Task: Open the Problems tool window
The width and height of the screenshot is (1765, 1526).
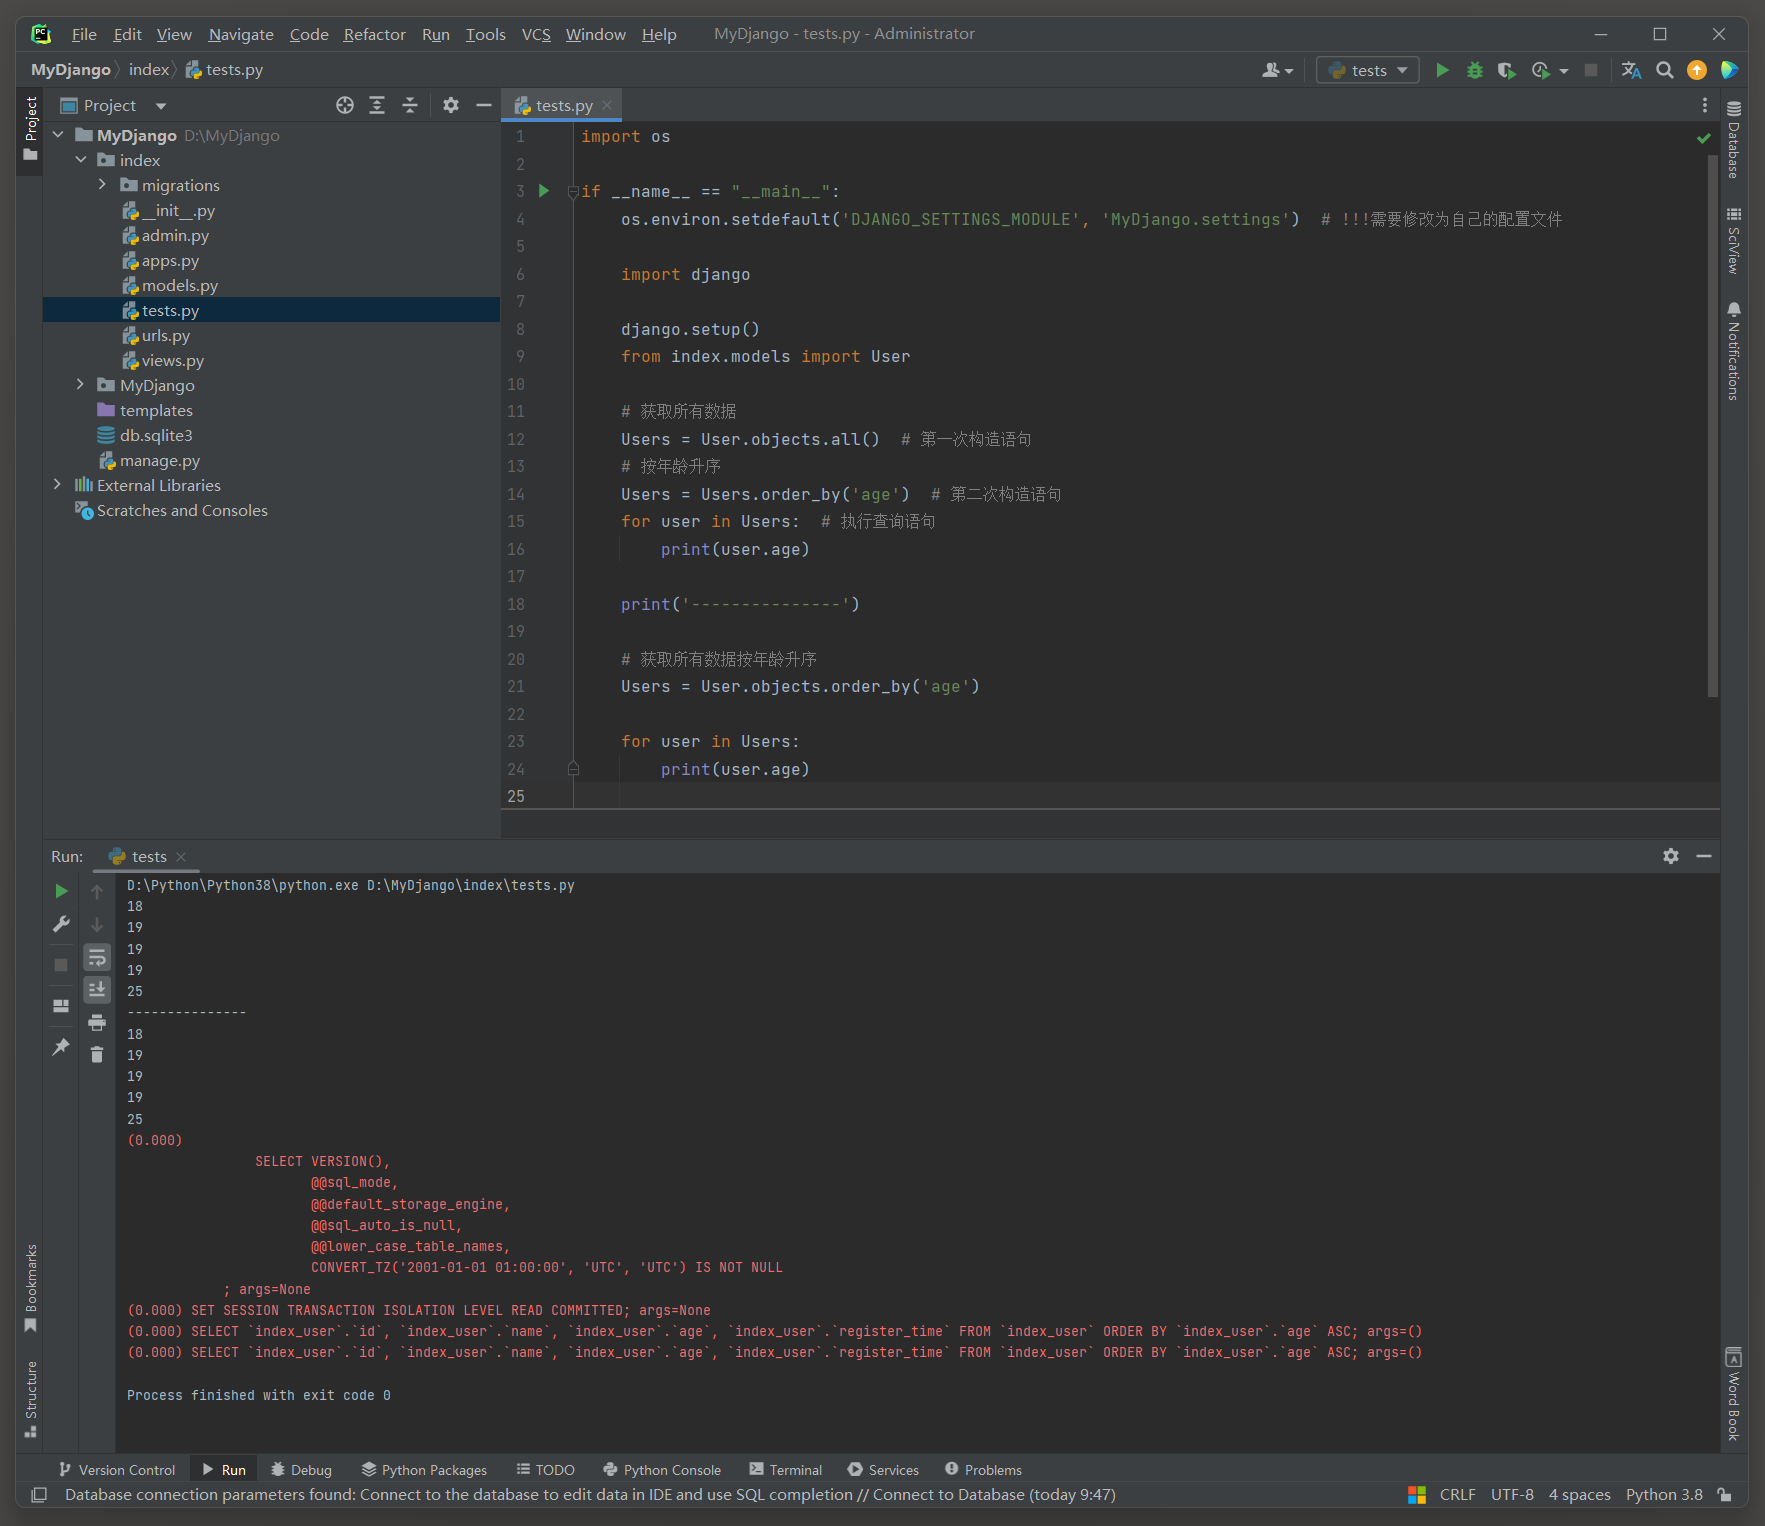Action: [x=983, y=1469]
